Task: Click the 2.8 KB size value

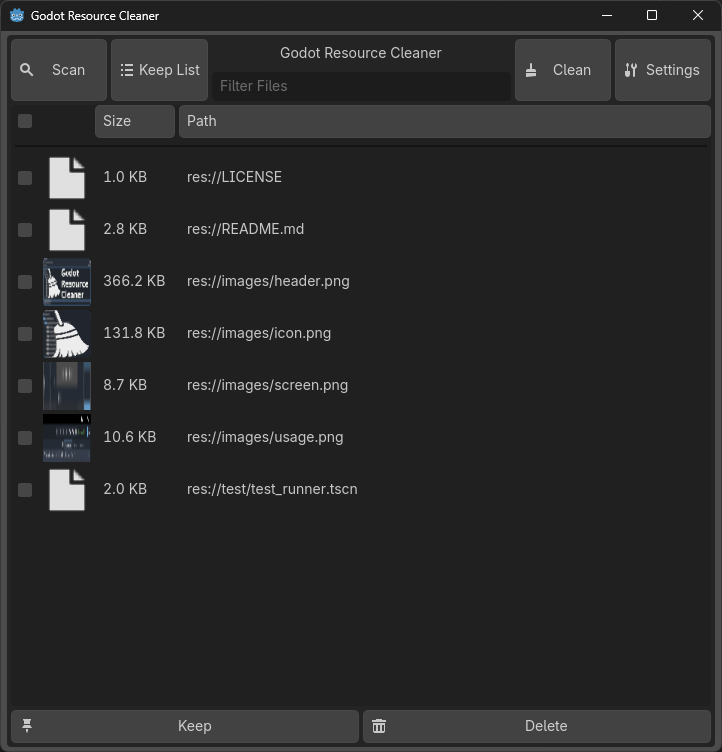Action: 125,228
